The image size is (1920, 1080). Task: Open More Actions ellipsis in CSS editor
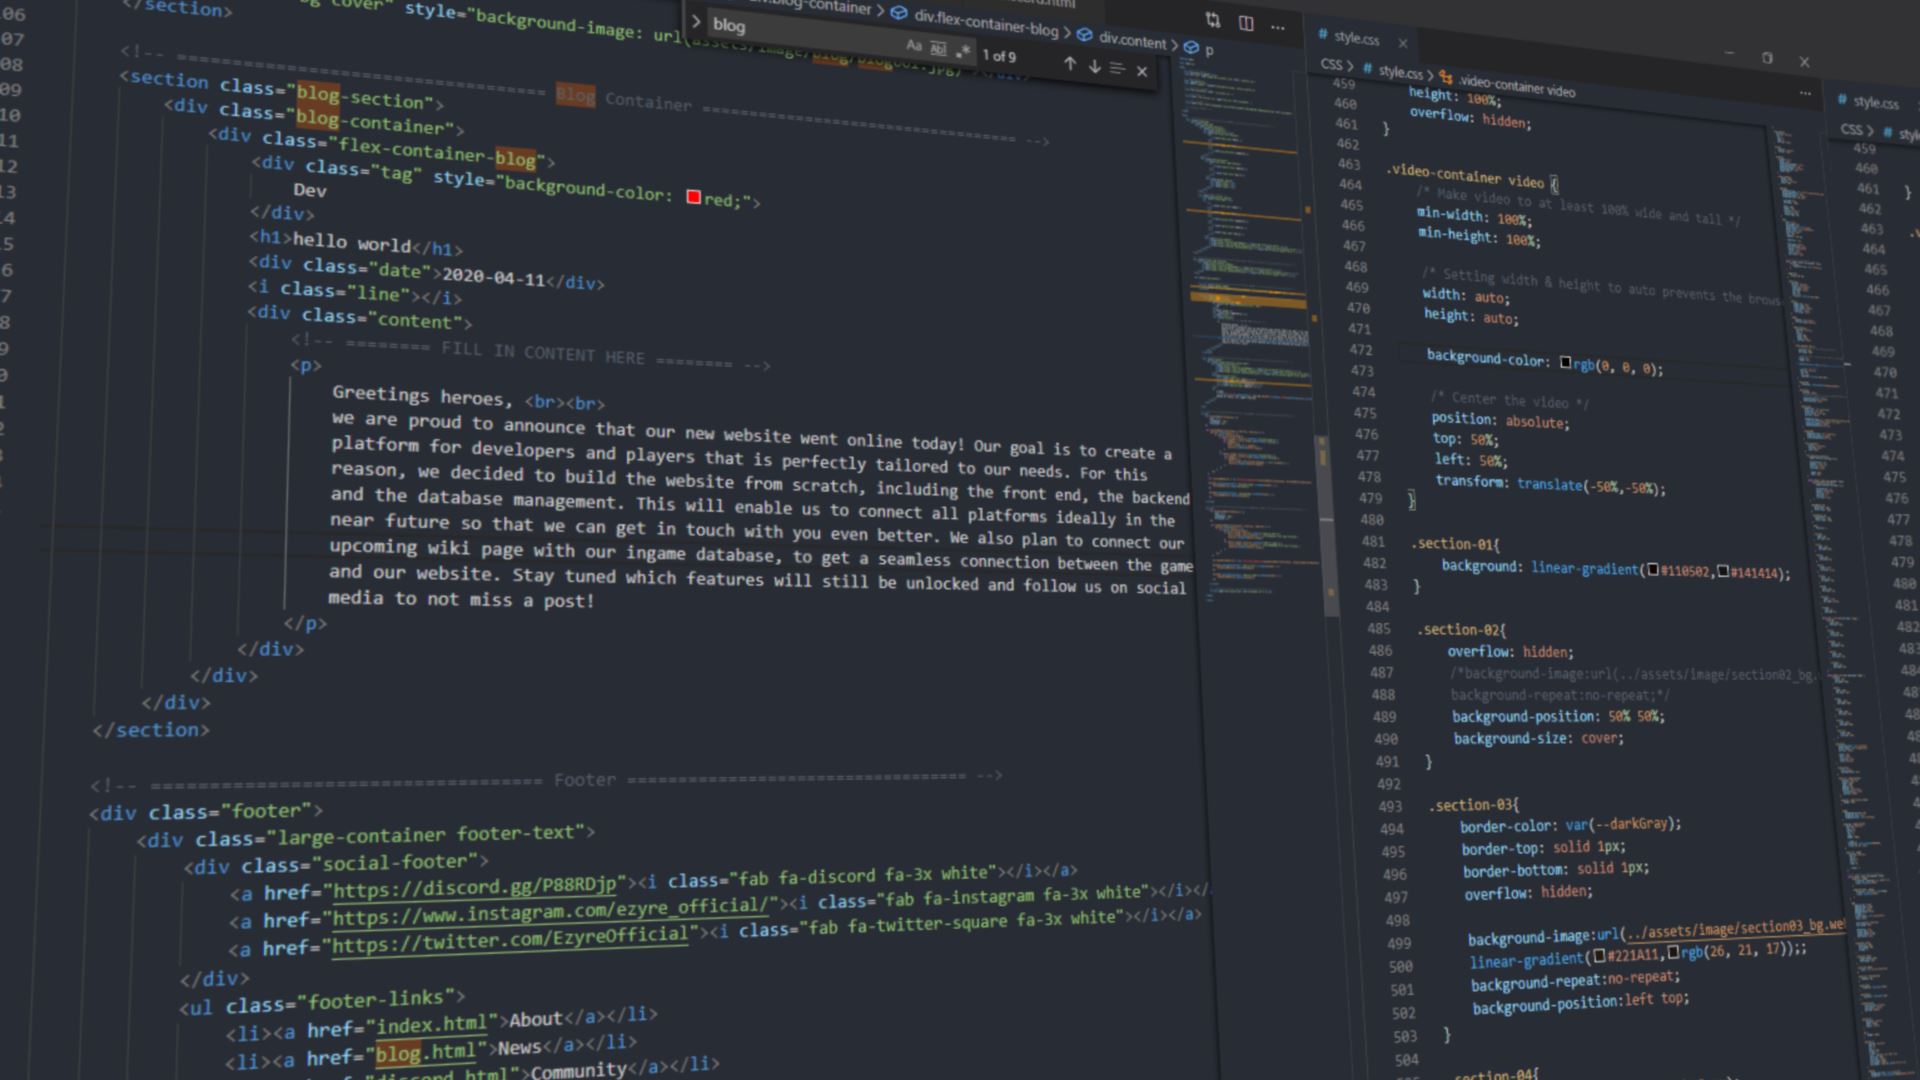click(x=1805, y=93)
